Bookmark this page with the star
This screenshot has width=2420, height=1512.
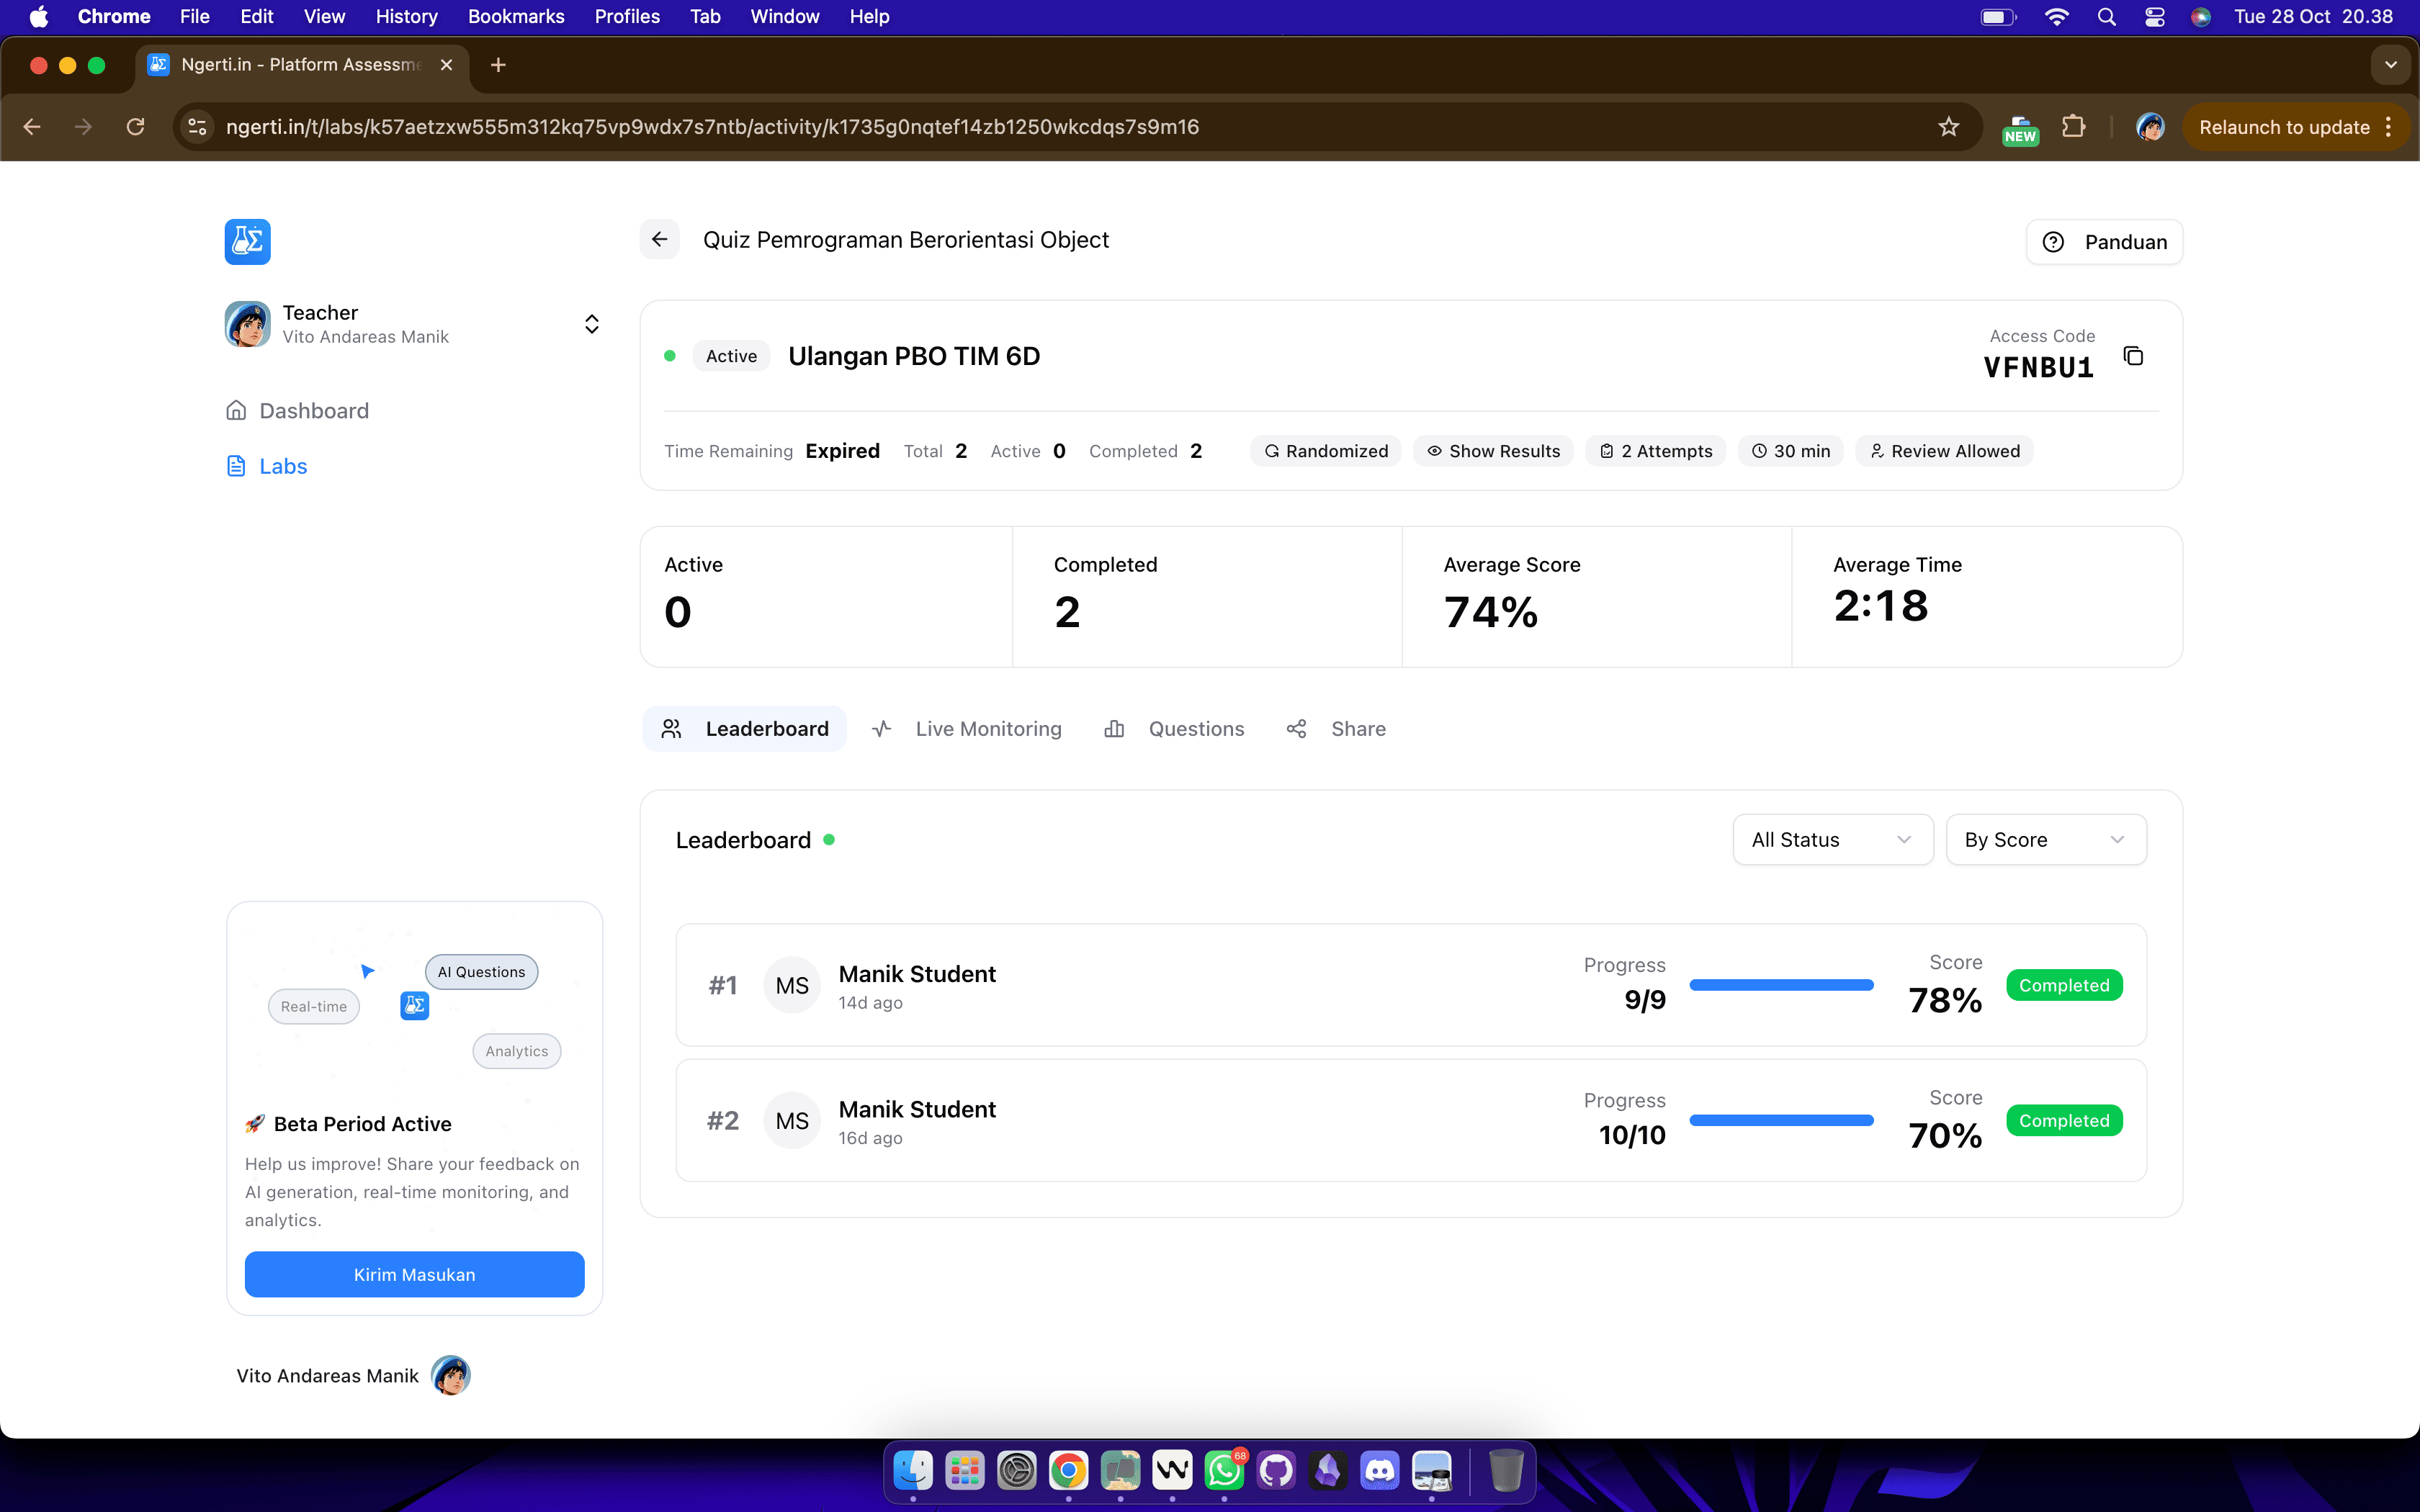pyautogui.click(x=1948, y=127)
